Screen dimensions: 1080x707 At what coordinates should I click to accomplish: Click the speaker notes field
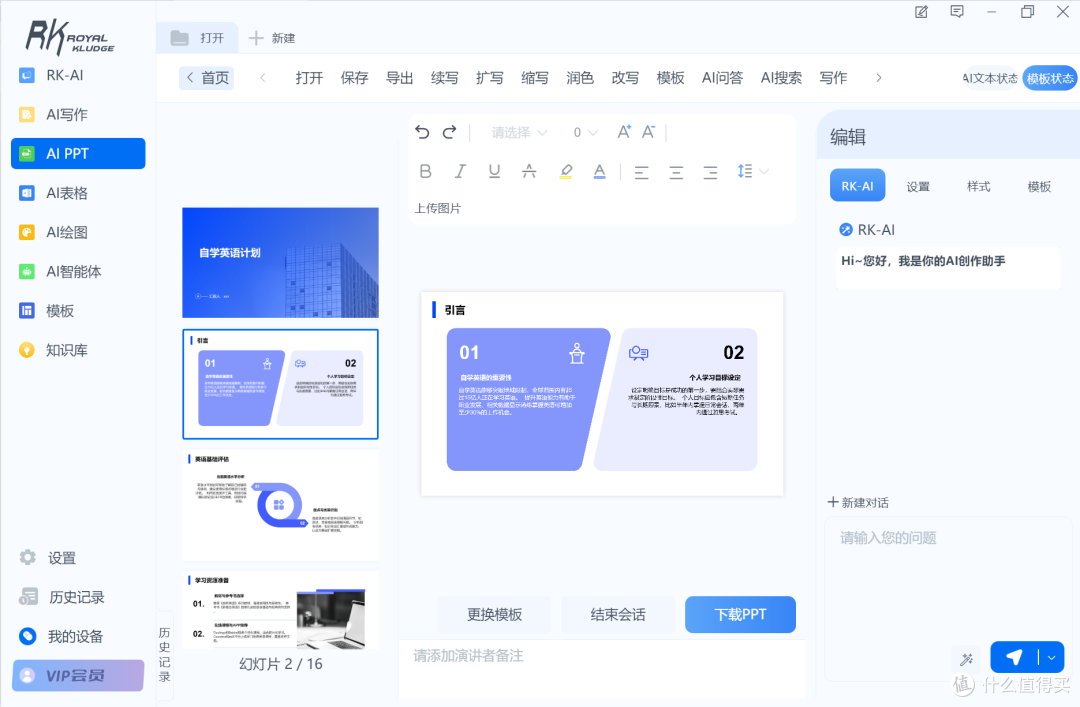coord(602,668)
